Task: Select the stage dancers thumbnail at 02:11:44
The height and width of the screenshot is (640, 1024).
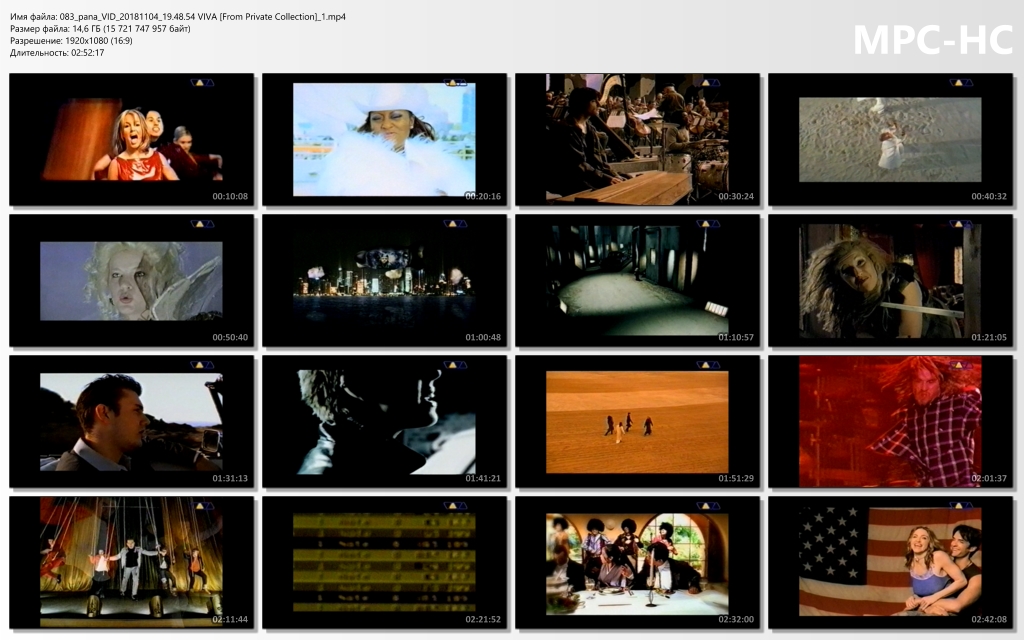Action: pyautogui.click(x=131, y=562)
